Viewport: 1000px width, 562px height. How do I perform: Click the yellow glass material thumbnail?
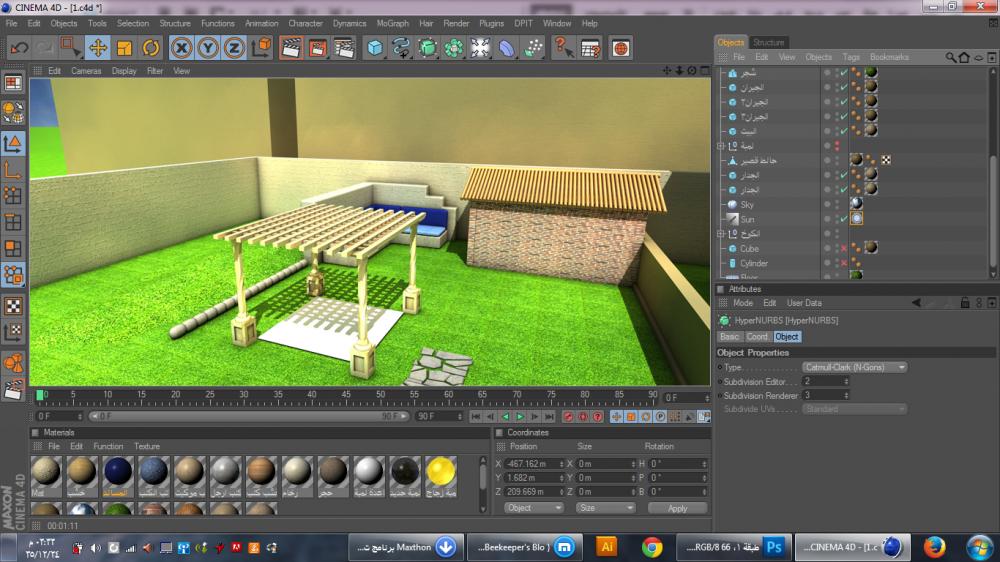click(441, 473)
